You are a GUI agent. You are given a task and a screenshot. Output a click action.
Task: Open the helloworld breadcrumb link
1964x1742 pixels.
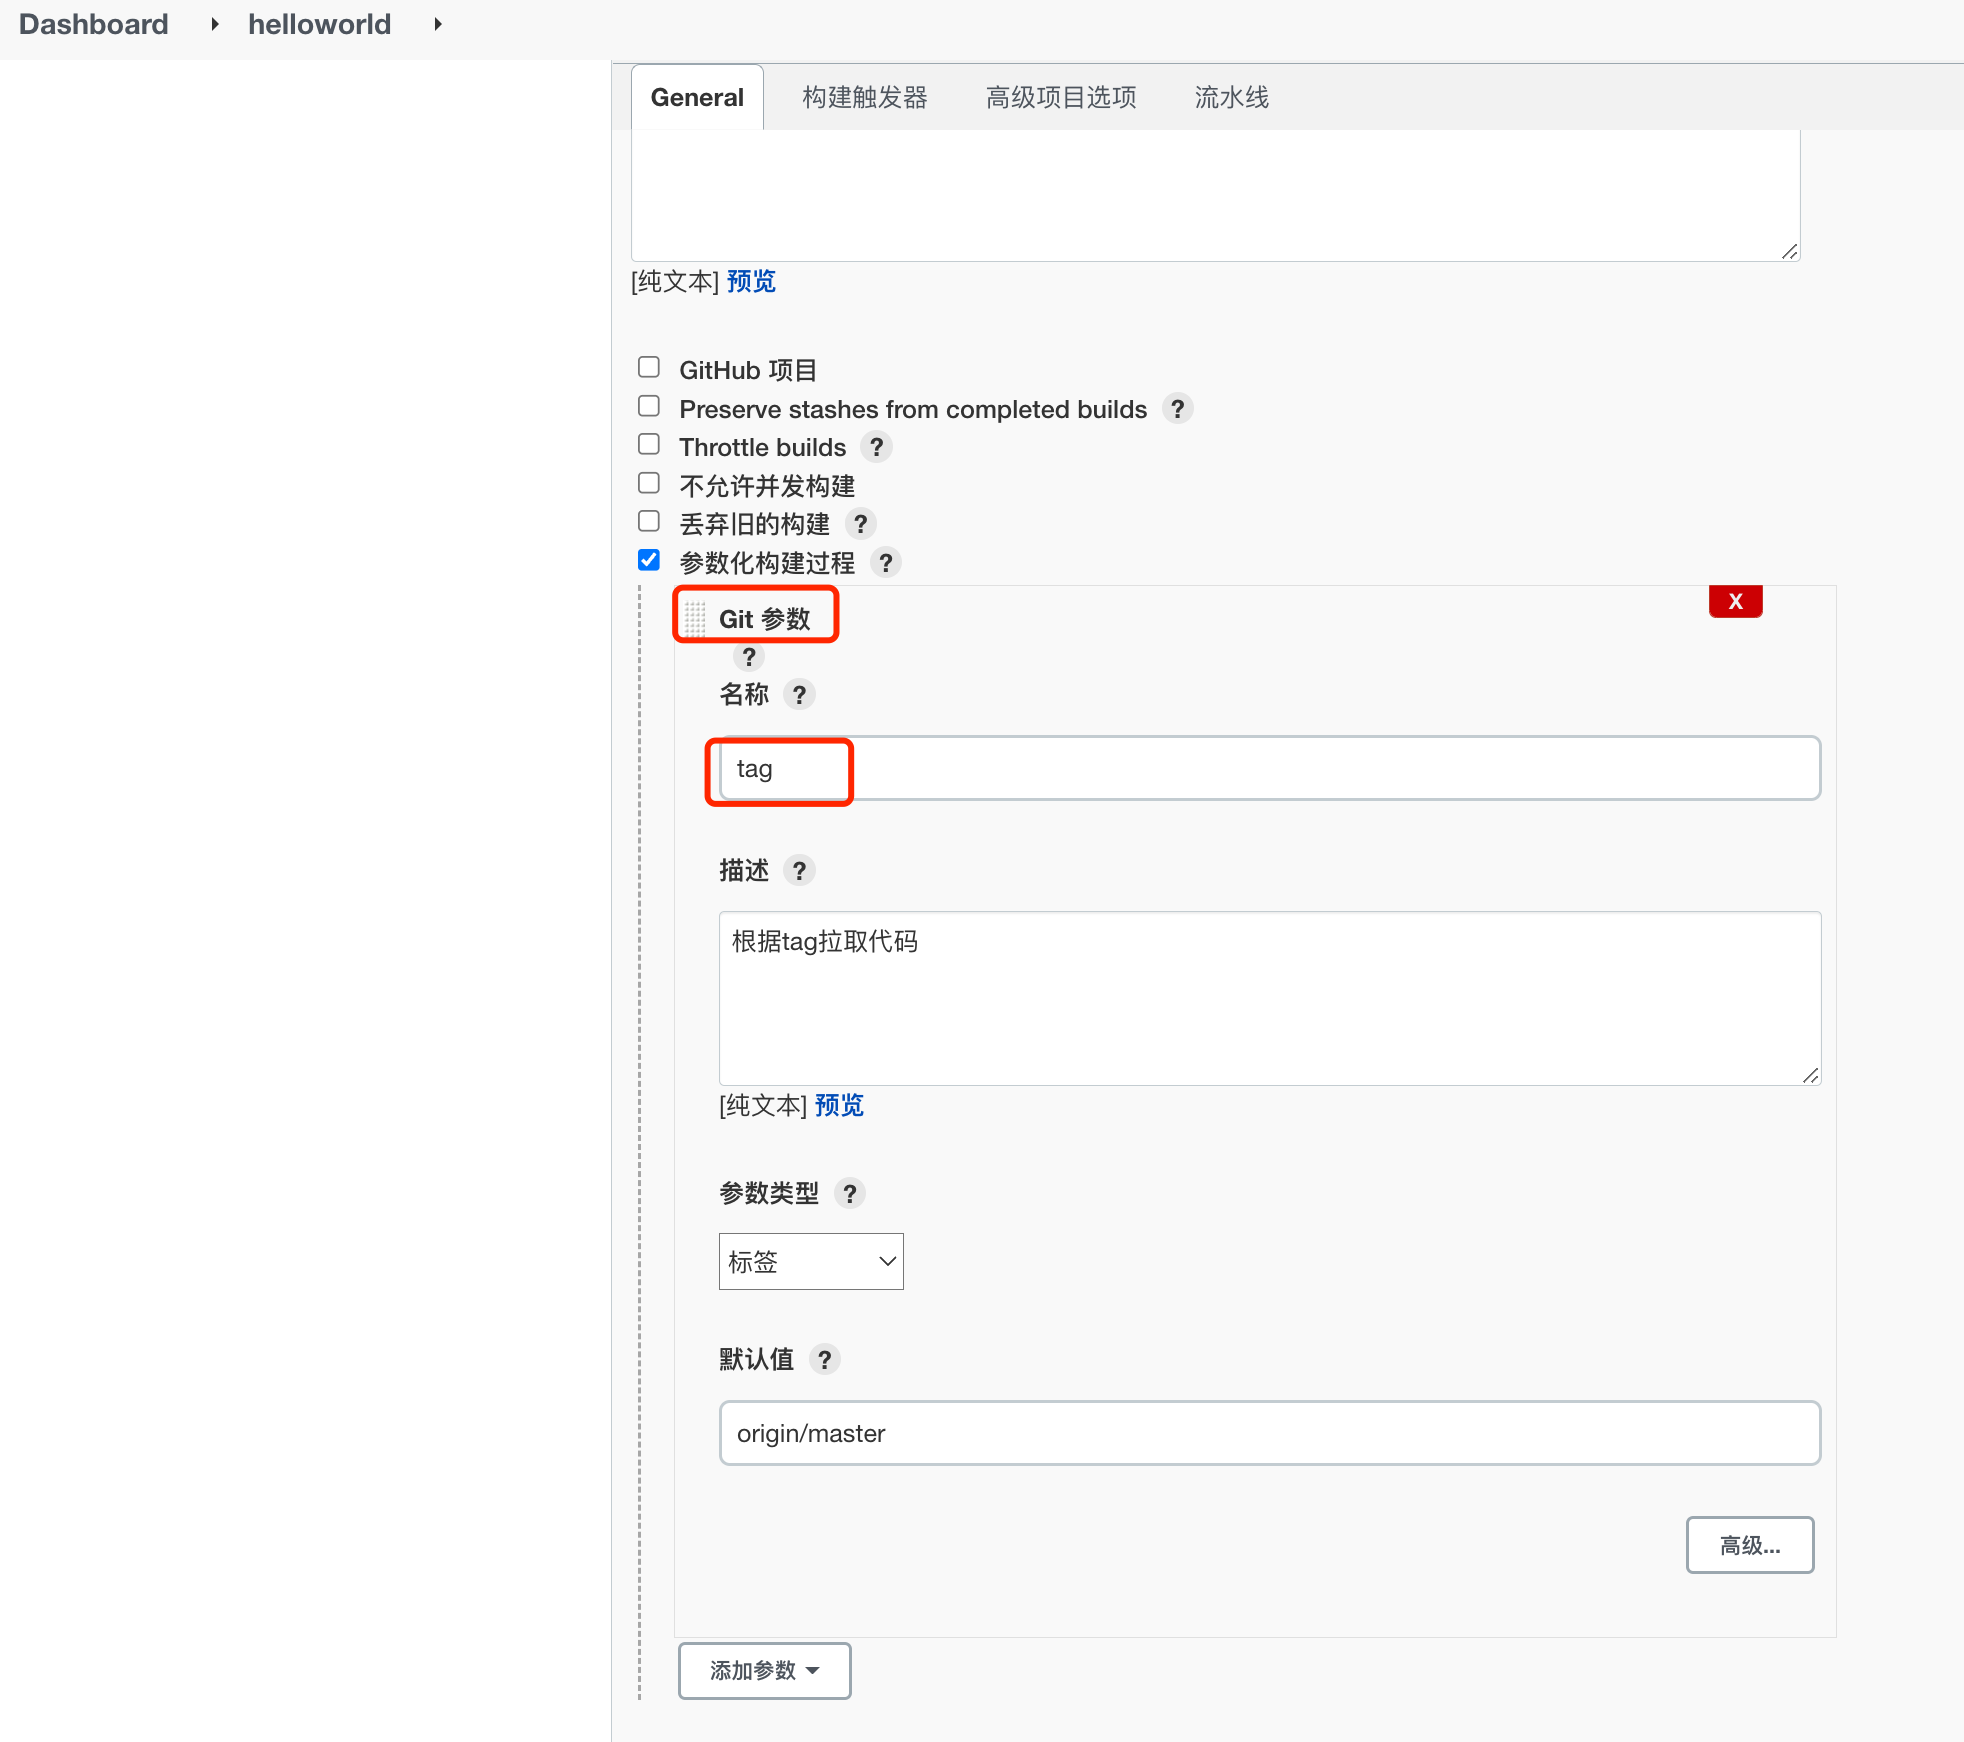[x=320, y=24]
